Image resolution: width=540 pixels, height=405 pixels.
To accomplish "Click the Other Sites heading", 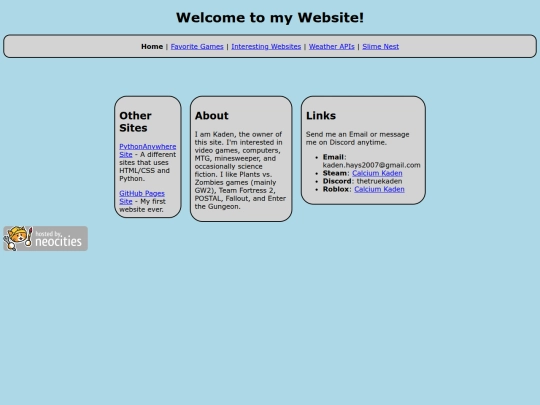I will [x=135, y=122].
